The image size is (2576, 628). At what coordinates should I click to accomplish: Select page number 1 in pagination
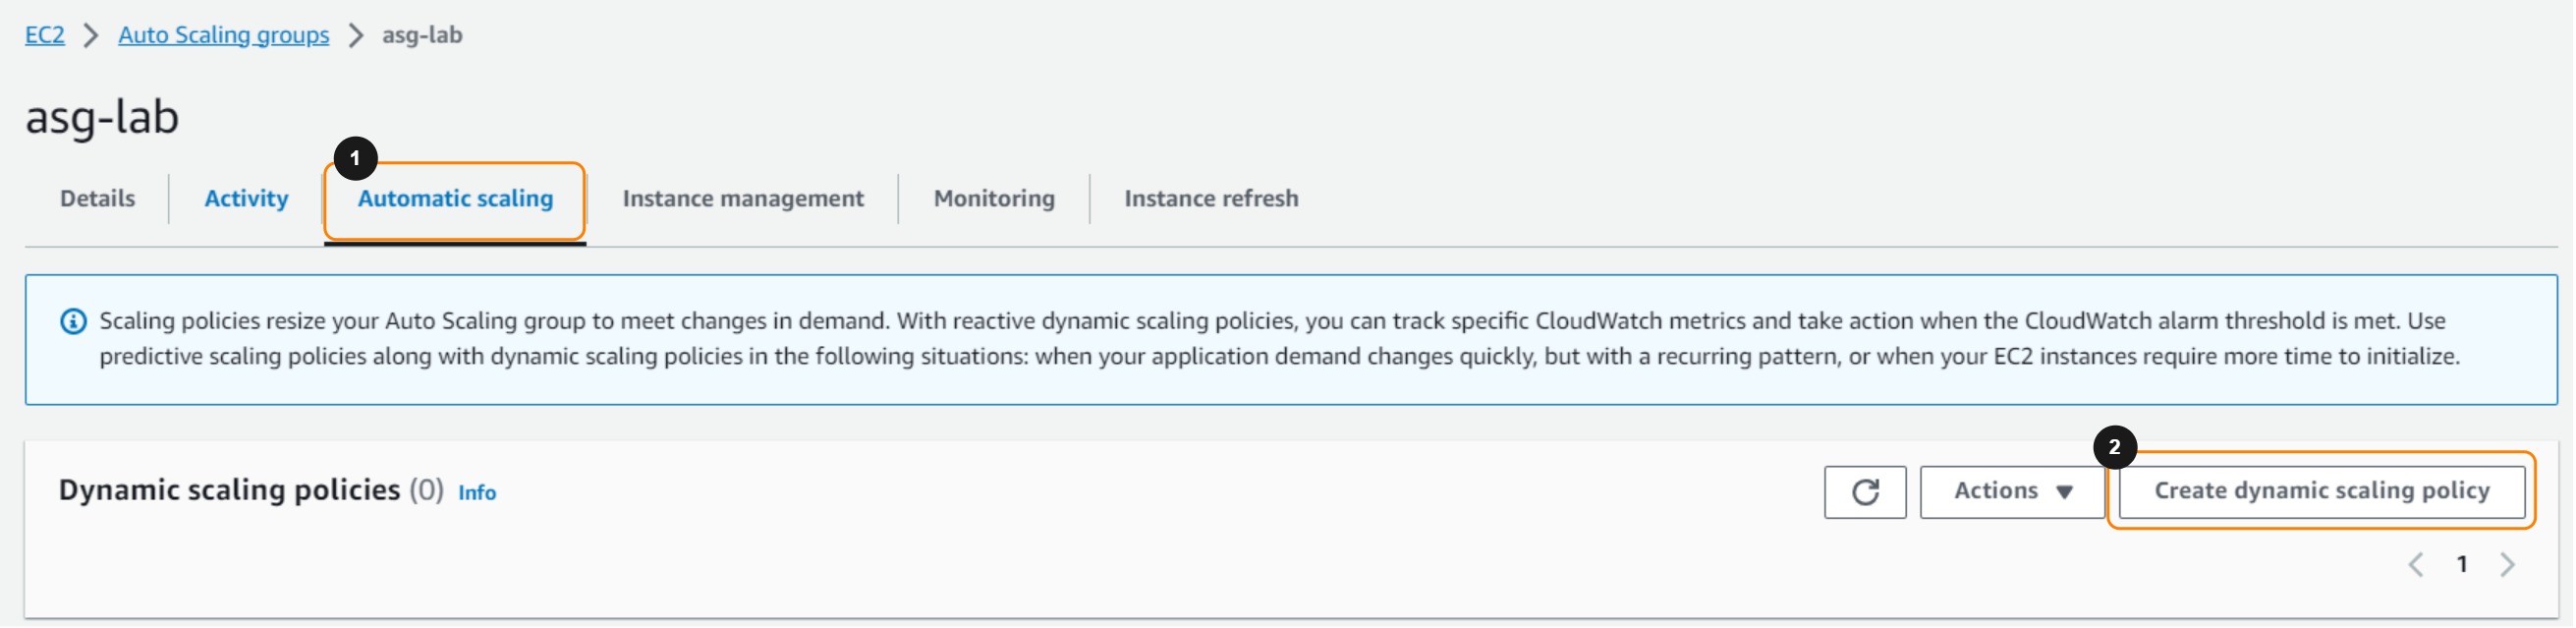tap(2462, 565)
